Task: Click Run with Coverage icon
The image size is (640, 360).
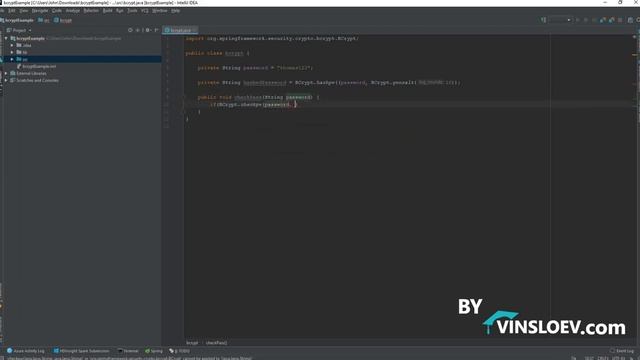Action: pyautogui.click(x=594, y=20)
